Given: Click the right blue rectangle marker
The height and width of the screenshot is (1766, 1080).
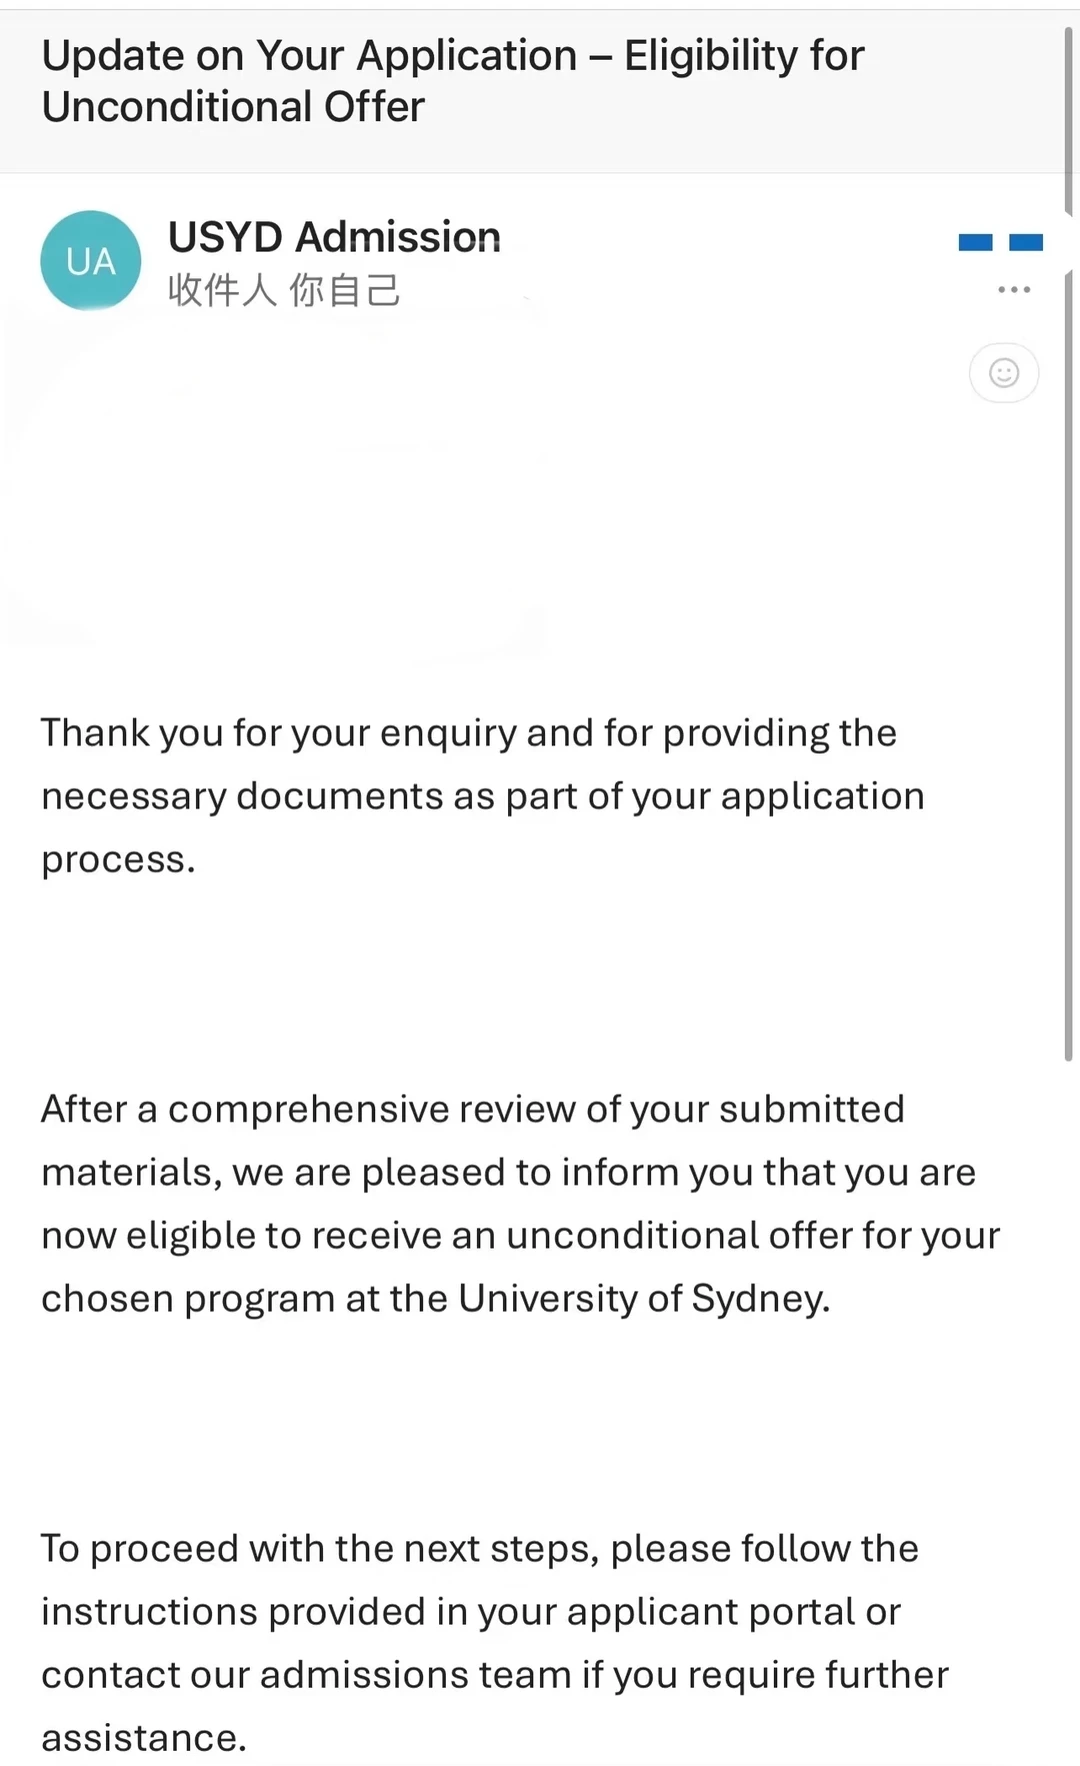Looking at the screenshot, I should (1026, 242).
